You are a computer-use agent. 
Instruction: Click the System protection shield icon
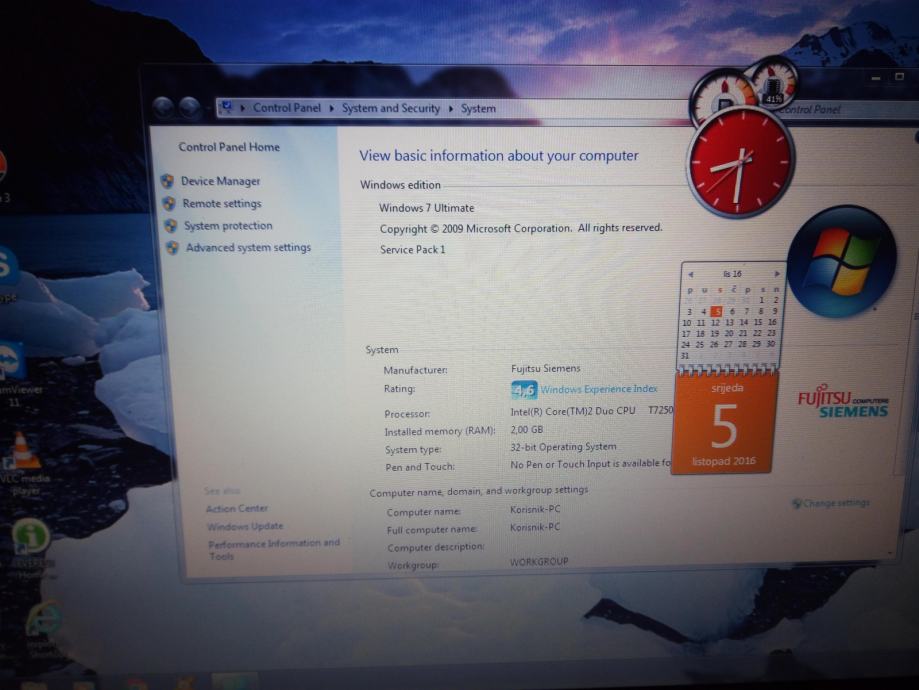coord(171,226)
